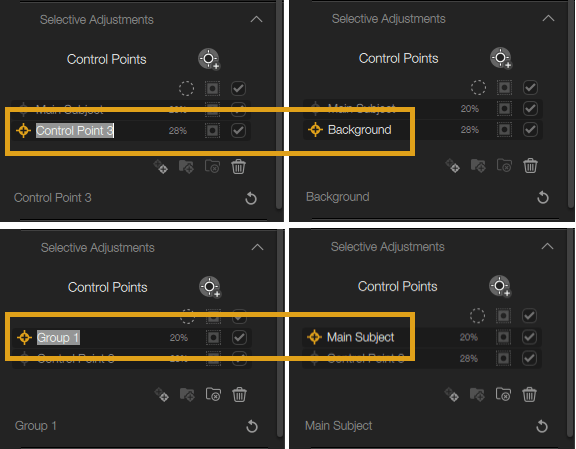Collapse Selective Adjustments above Control Point 3 panel
The width and height of the screenshot is (576, 449).
(x=256, y=19)
